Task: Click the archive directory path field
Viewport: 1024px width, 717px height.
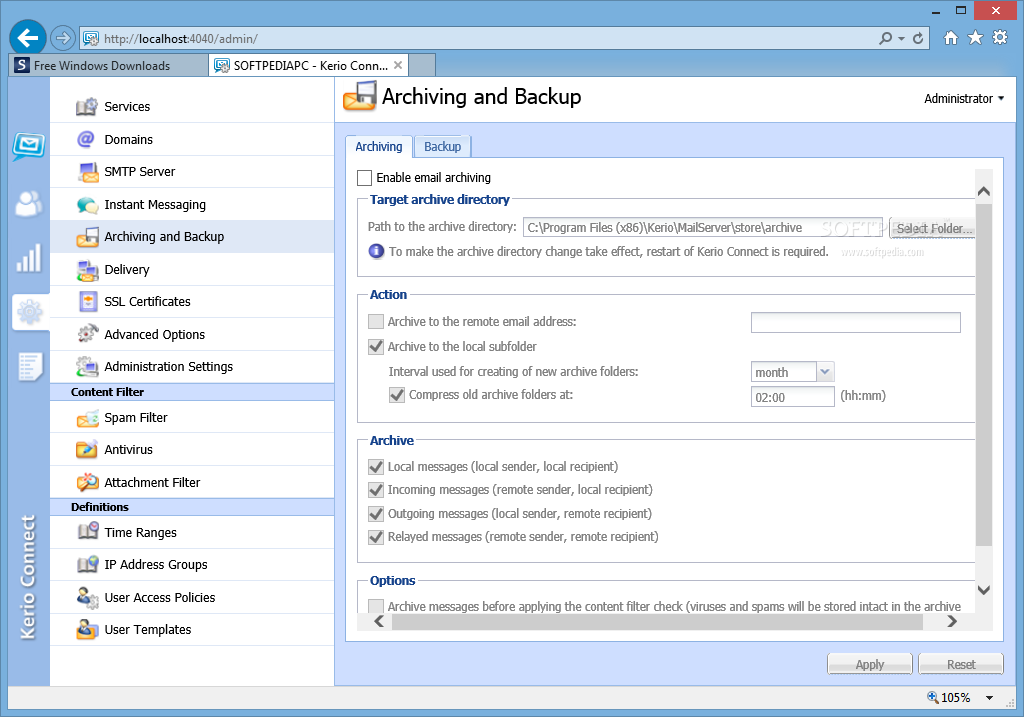Action: pos(703,227)
